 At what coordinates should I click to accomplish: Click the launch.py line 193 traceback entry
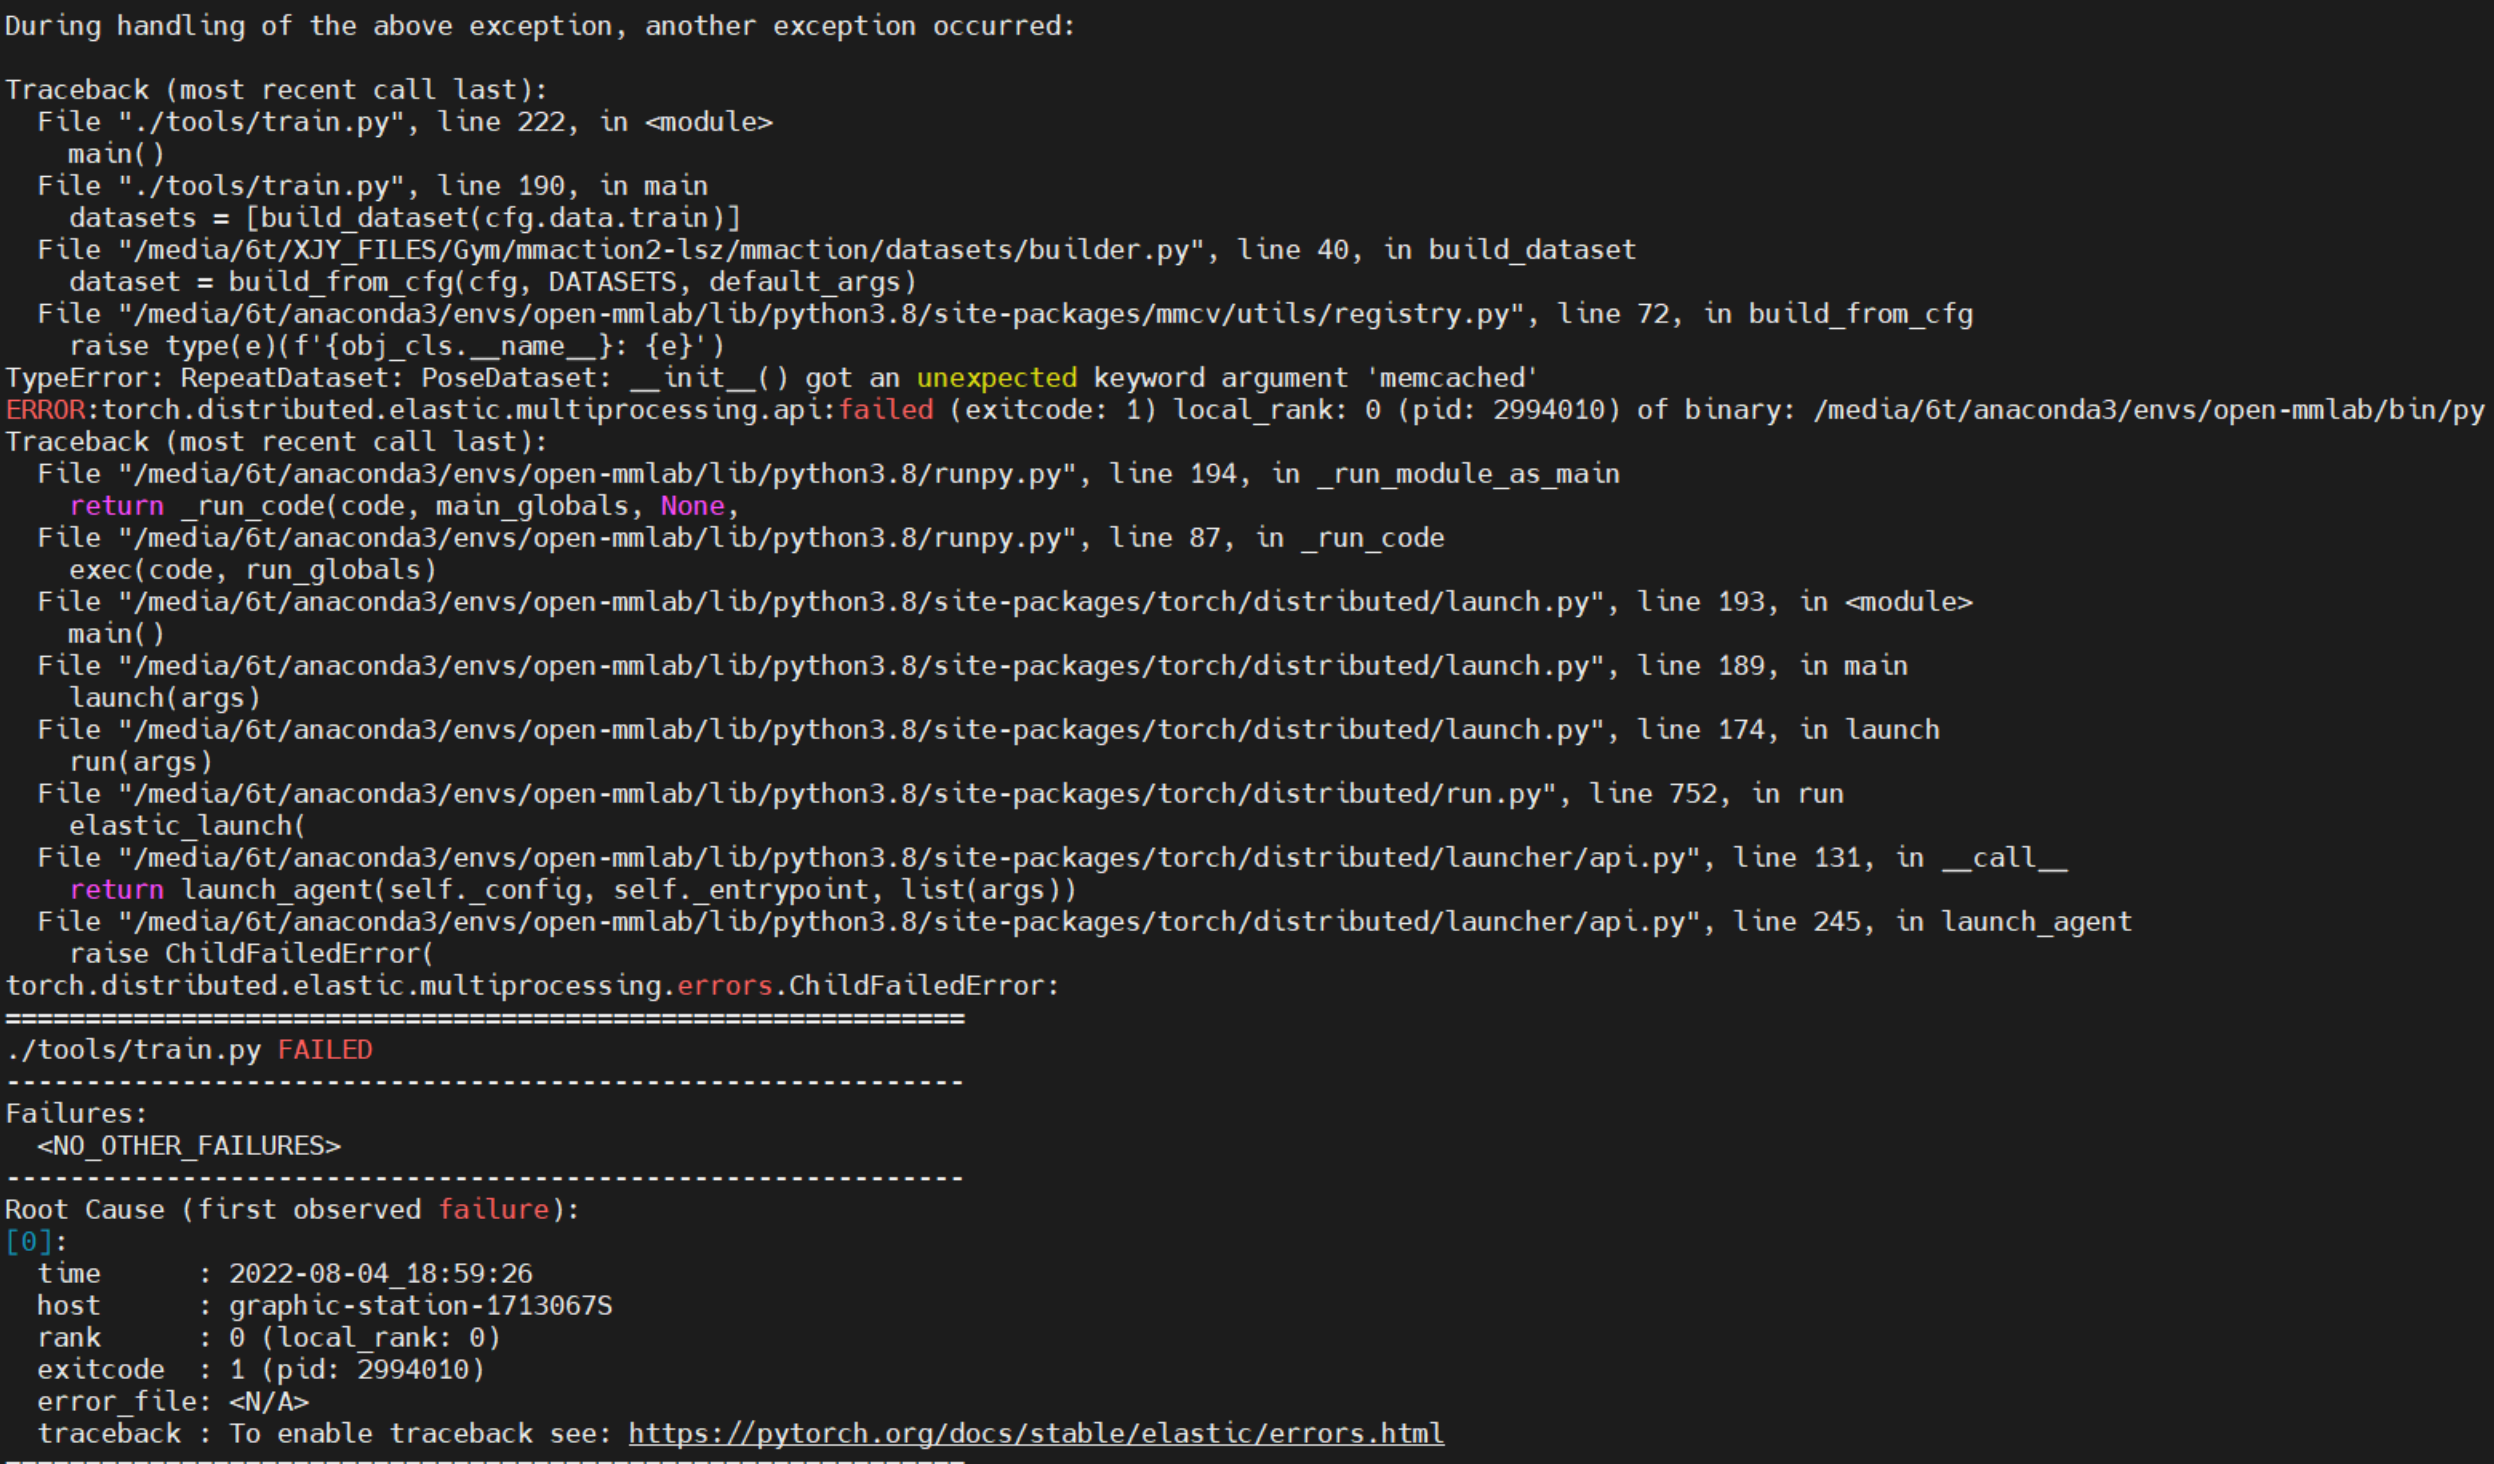1000,601
